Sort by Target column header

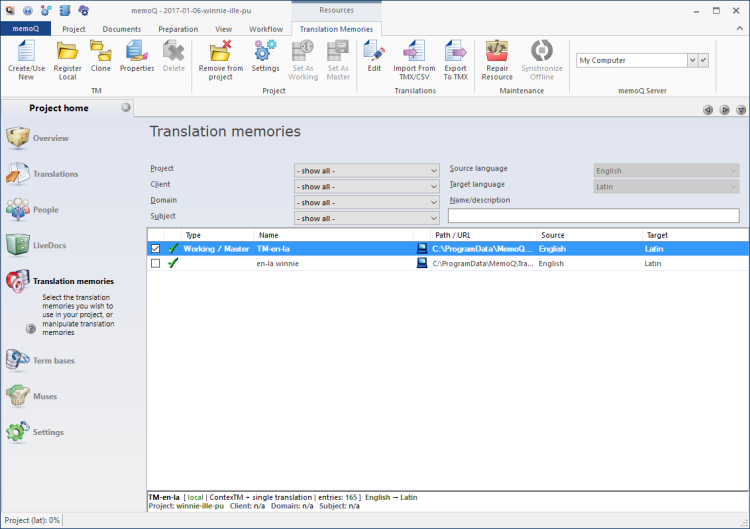[x=695, y=235]
